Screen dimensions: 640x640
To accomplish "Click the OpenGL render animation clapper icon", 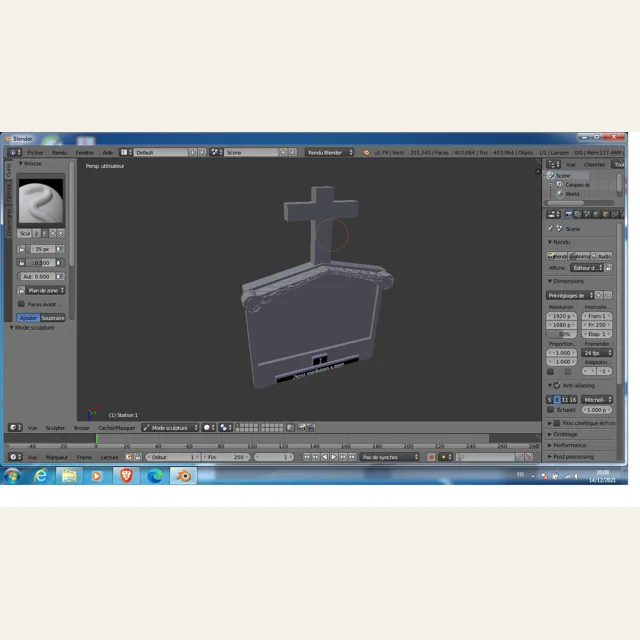I will click(x=311, y=427).
